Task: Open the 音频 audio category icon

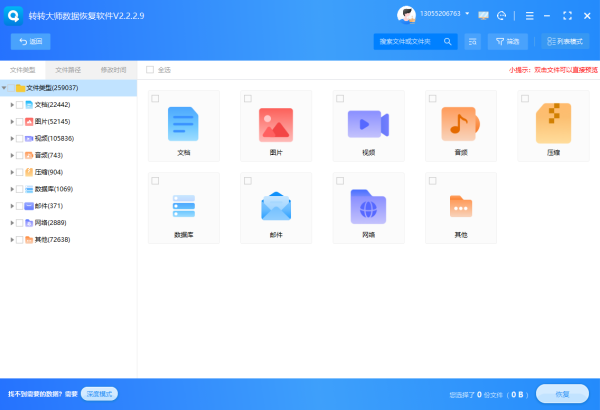Action: (x=460, y=123)
